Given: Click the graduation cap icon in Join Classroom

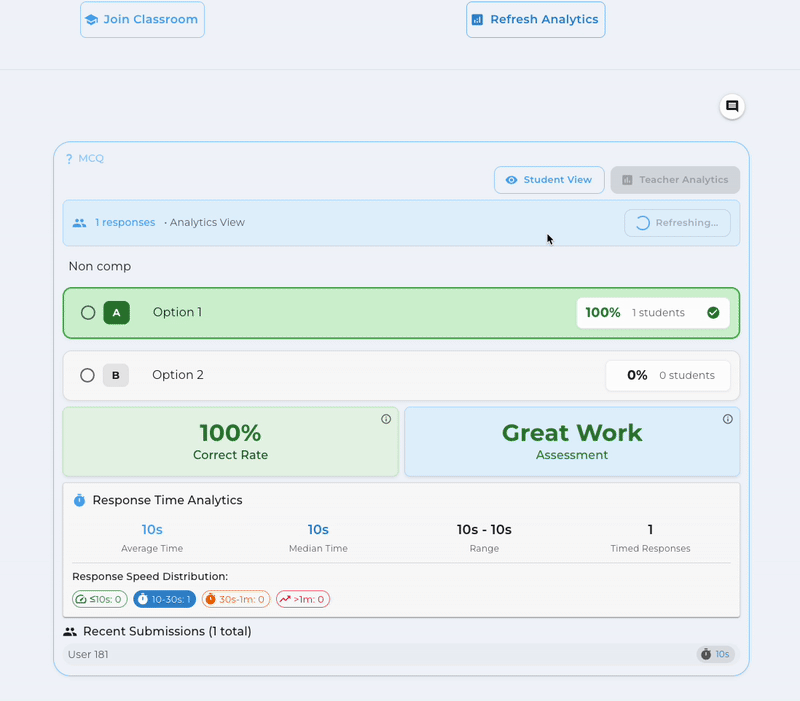Looking at the screenshot, I should (93, 18).
